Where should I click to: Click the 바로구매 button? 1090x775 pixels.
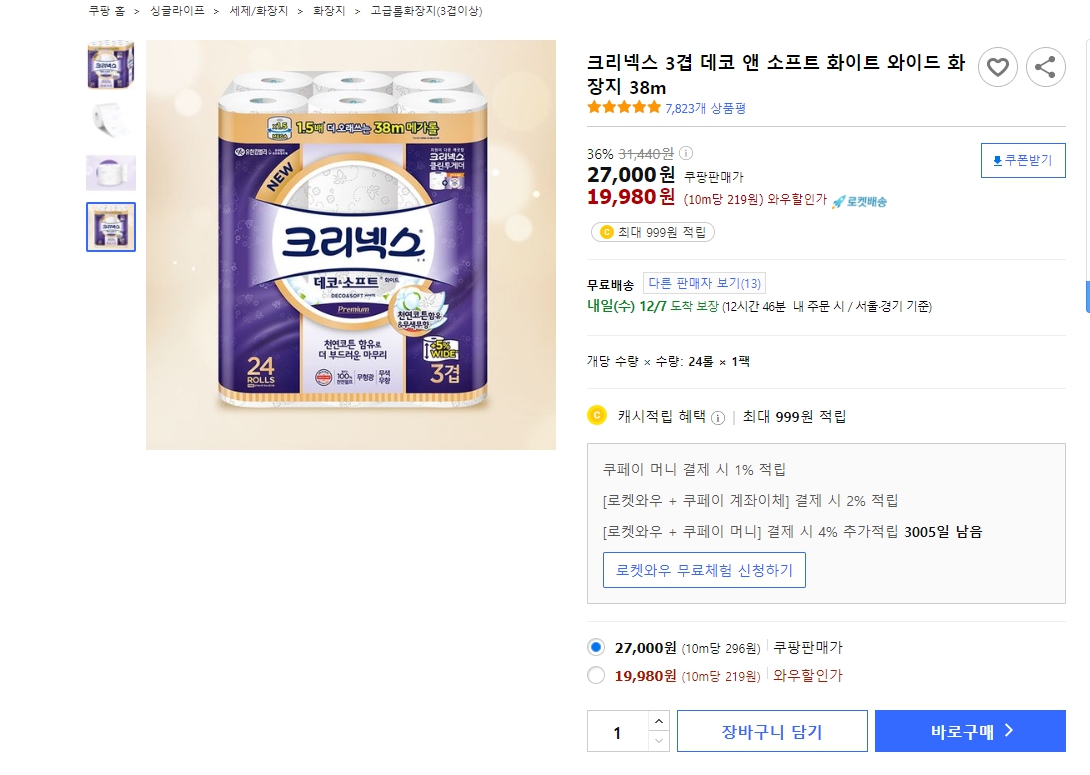(x=970, y=731)
